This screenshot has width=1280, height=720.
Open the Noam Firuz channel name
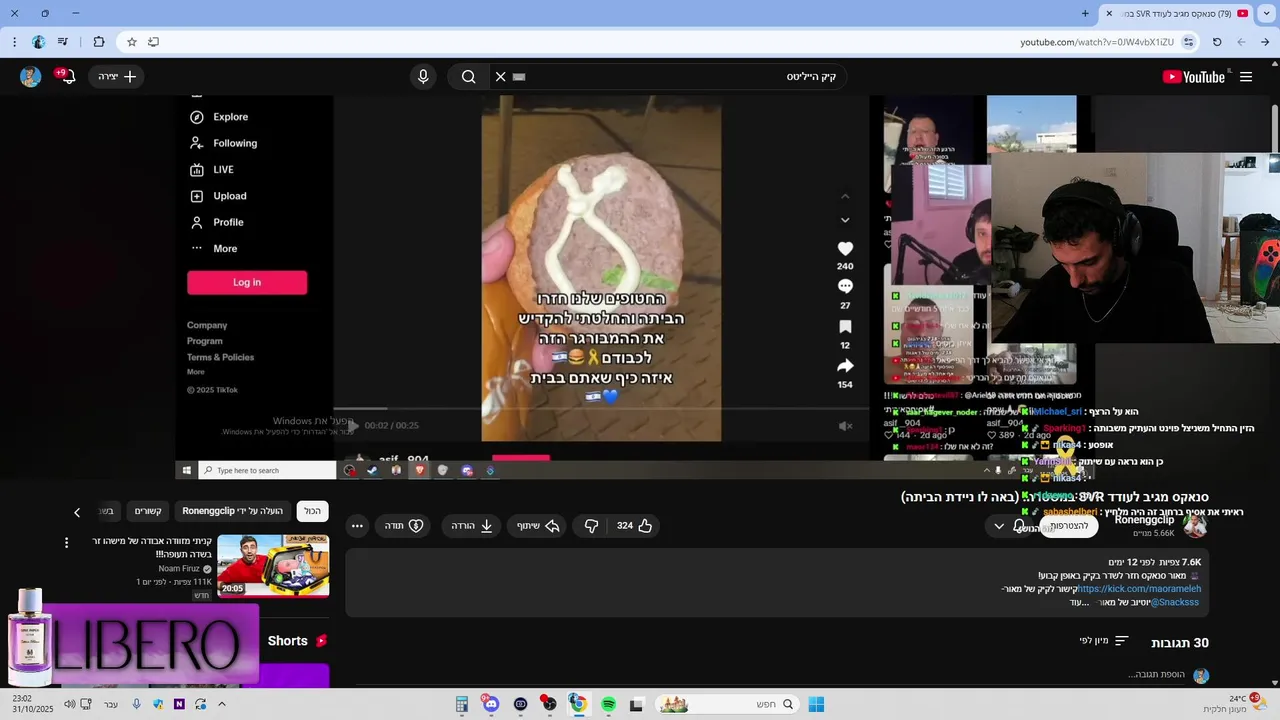point(178,569)
